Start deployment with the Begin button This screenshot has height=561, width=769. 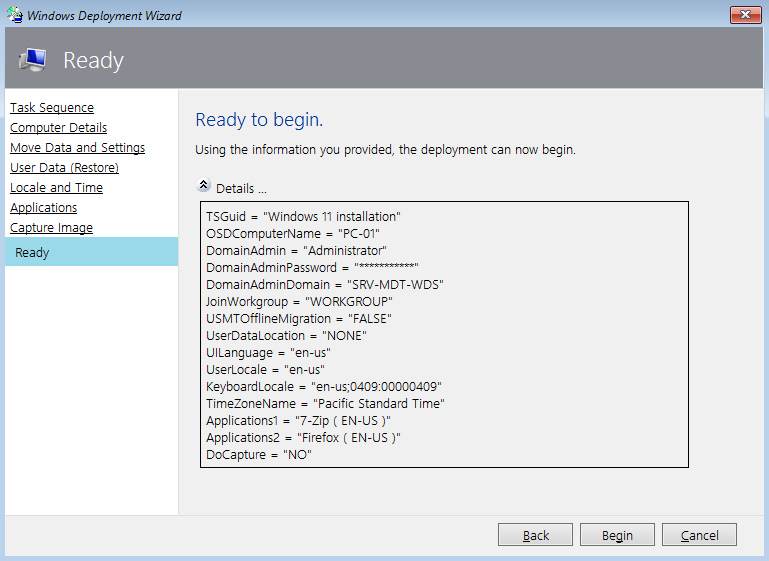pyautogui.click(x=617, y=535)
